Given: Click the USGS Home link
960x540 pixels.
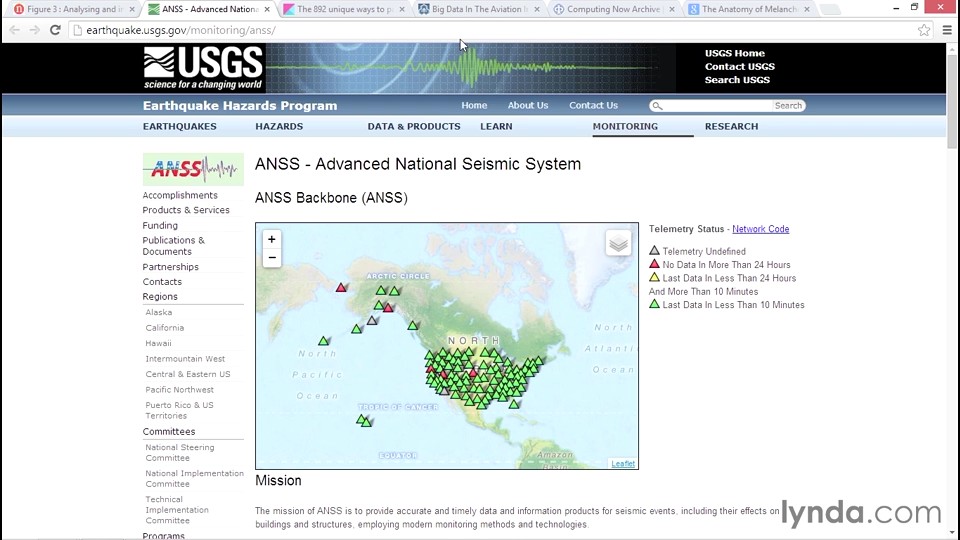Looking at the screenshot, I should tap(735, 53).
